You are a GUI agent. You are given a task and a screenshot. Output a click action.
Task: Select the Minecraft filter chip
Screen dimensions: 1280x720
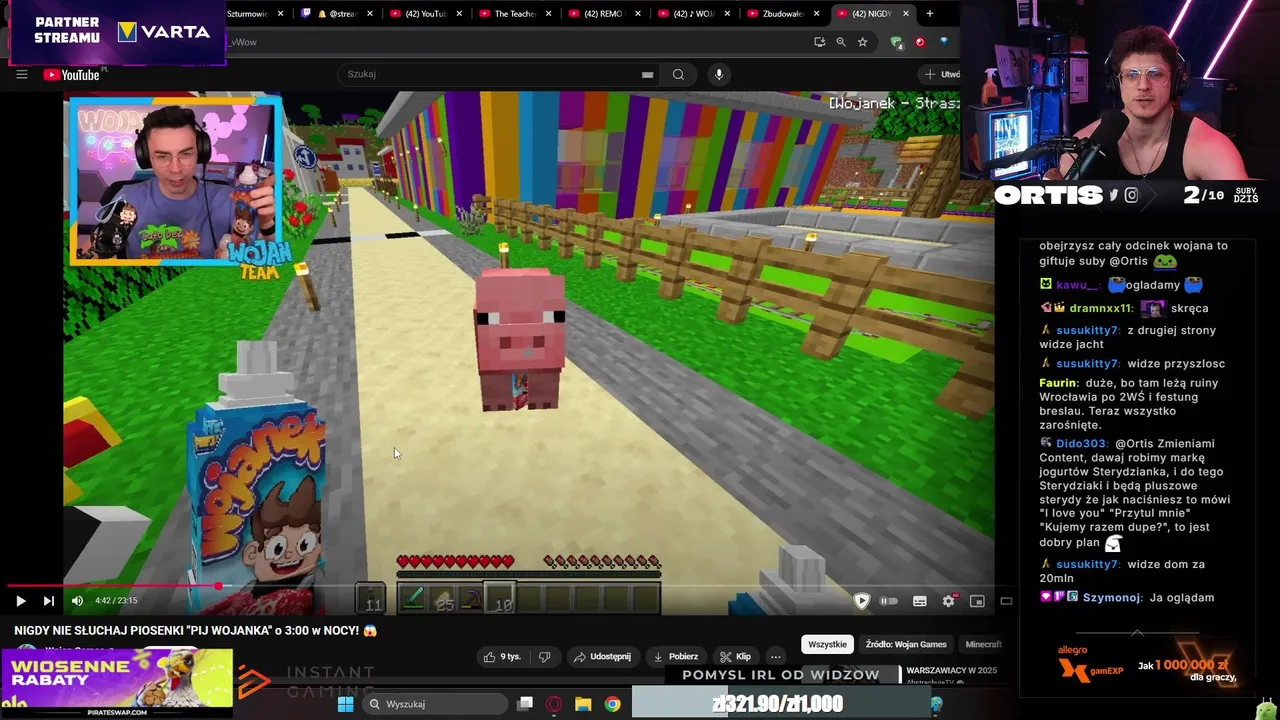pyautogui.click(x=983, y=644)
